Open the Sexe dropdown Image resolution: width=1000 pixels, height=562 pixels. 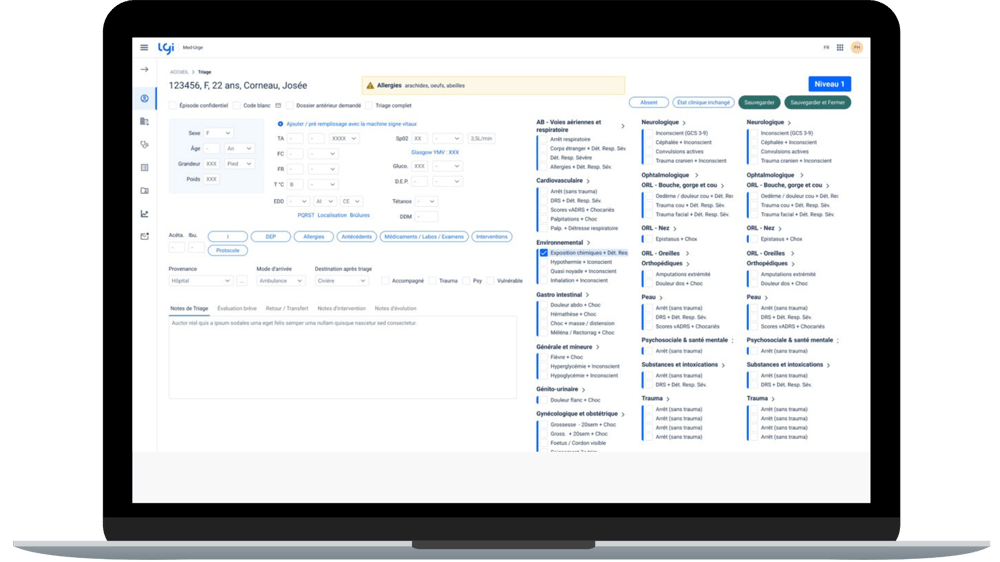[x=218, y=133]
